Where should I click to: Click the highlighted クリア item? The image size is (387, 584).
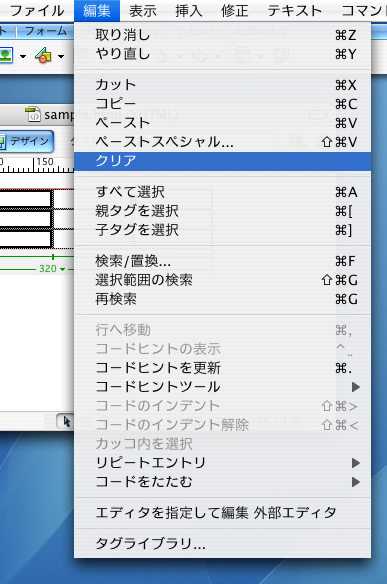coord(222,161)
